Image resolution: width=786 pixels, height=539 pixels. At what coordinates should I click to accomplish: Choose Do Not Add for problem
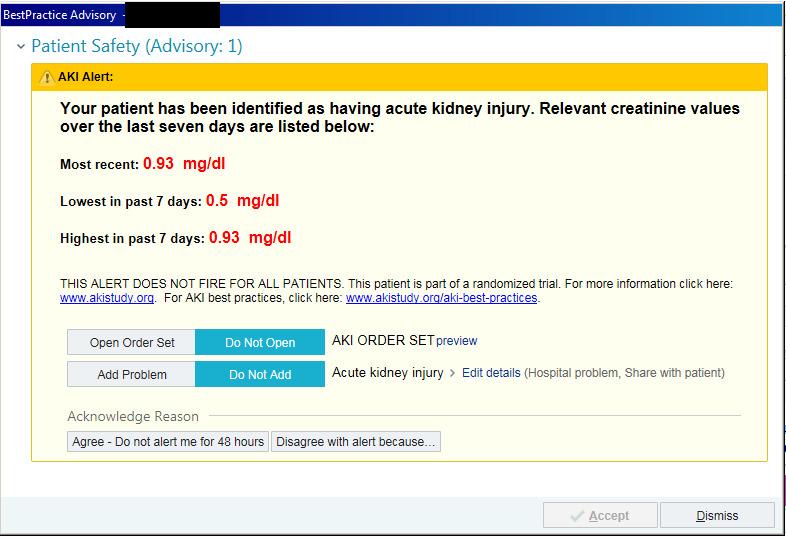pos(260,374)
